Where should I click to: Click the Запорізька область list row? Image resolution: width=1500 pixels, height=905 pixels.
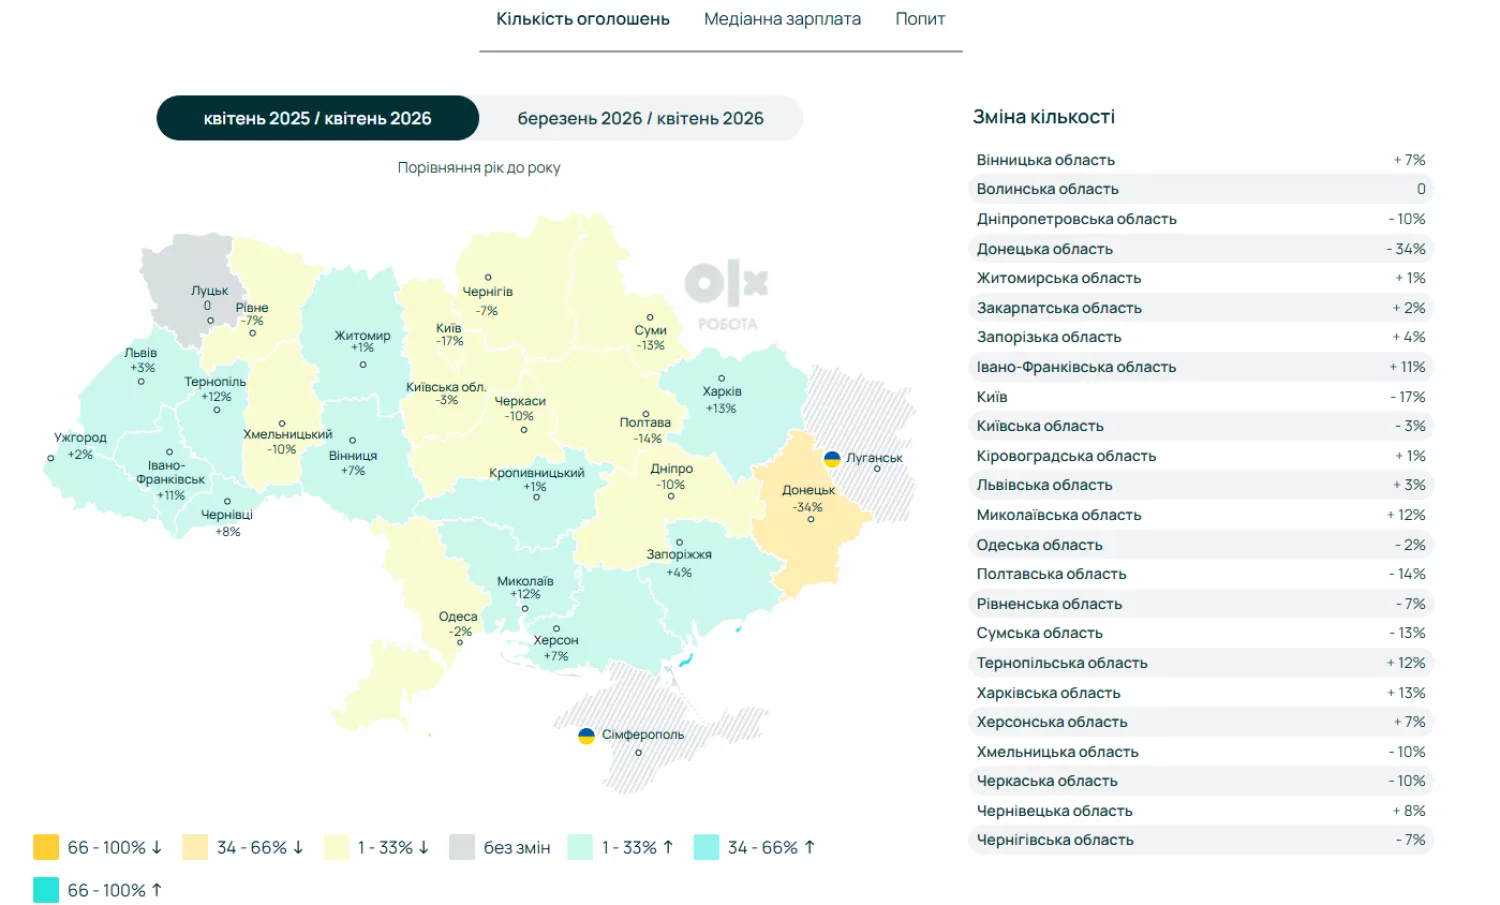(1201, 337)
